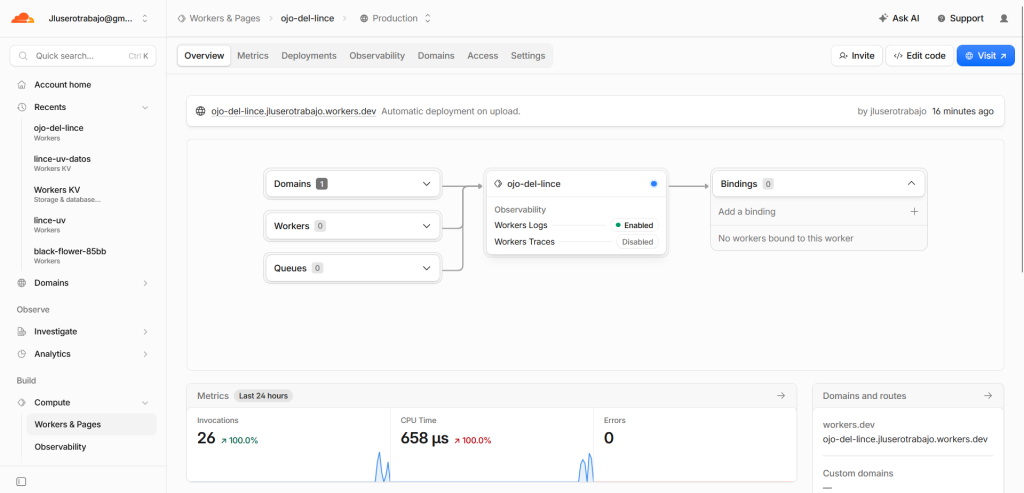Viewport: 1024px width, 493px height.
Task: Open Metrics panel arrow icon
Action: tap(780, 396)
